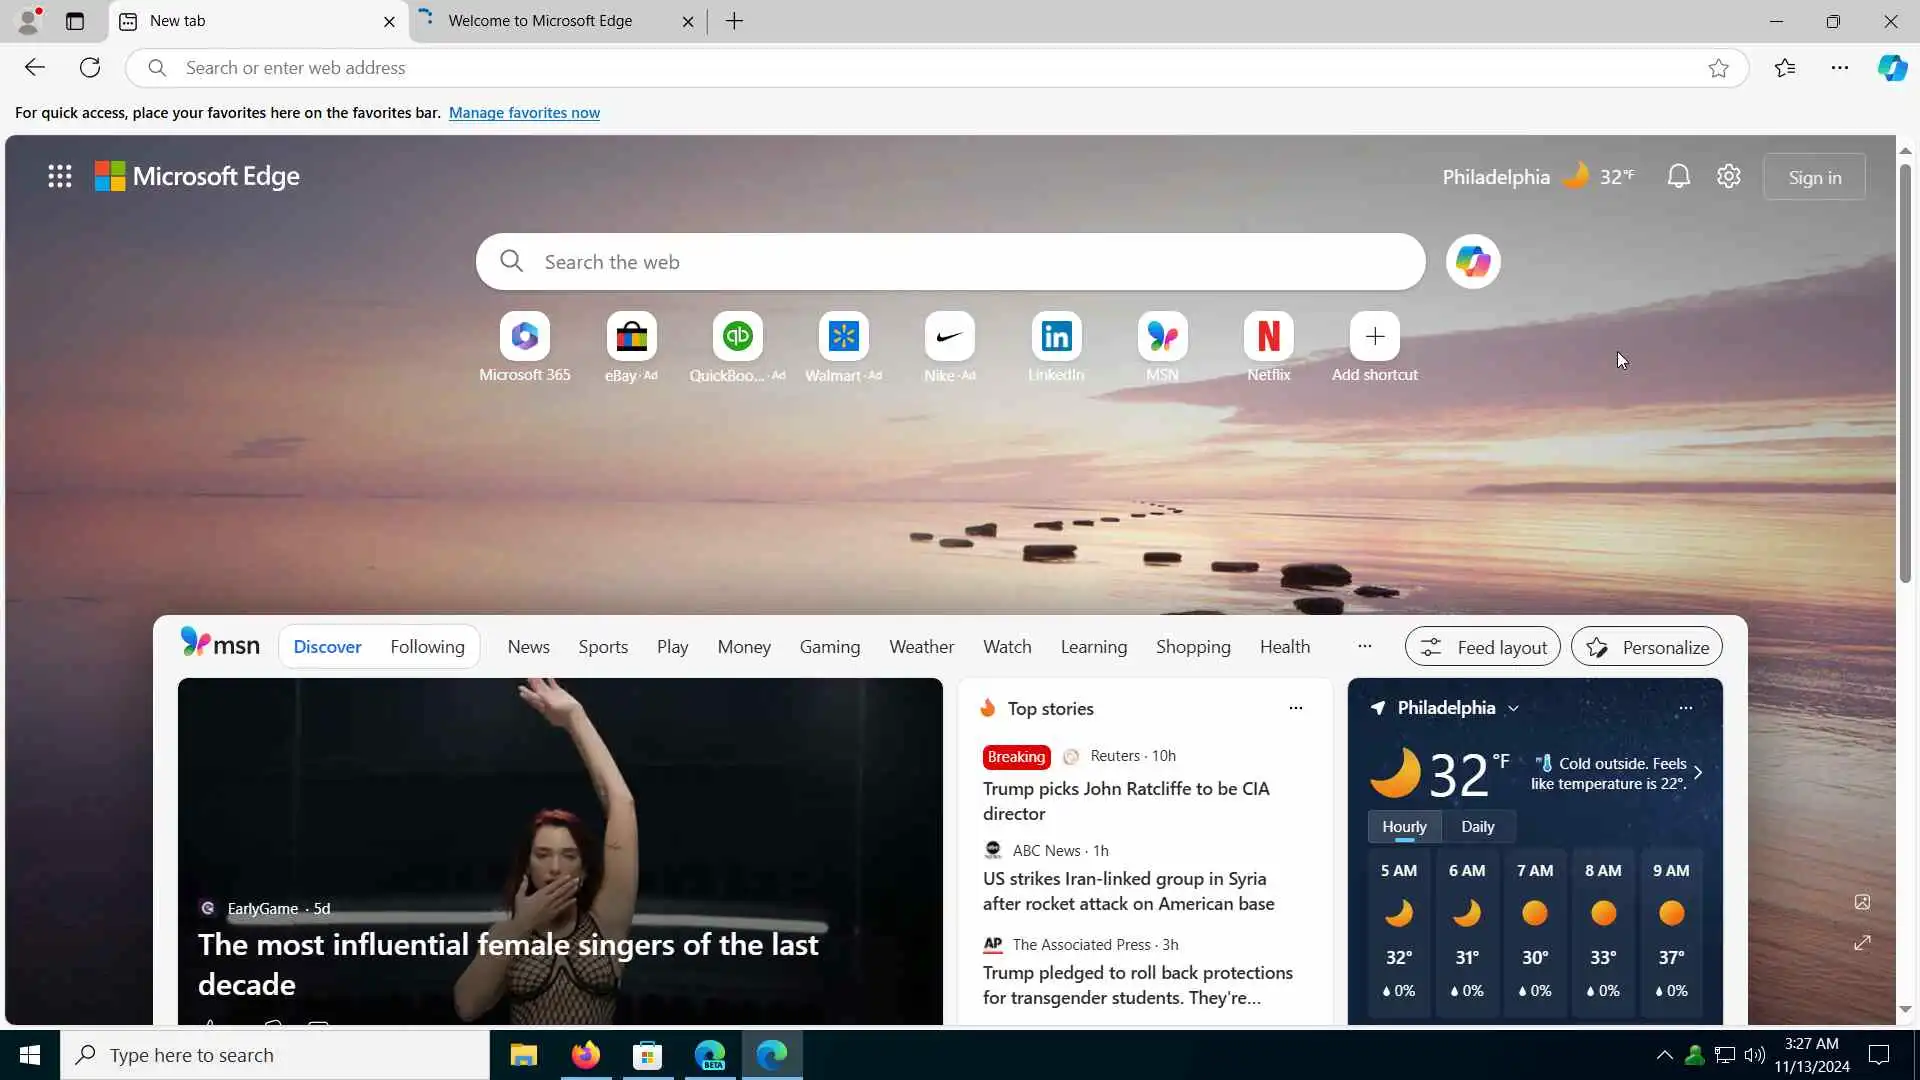The width and height of the screenshot is (1920, 1080).
Task: Expand more MSN categories ellipsis
Action: tap(1364, 646)
